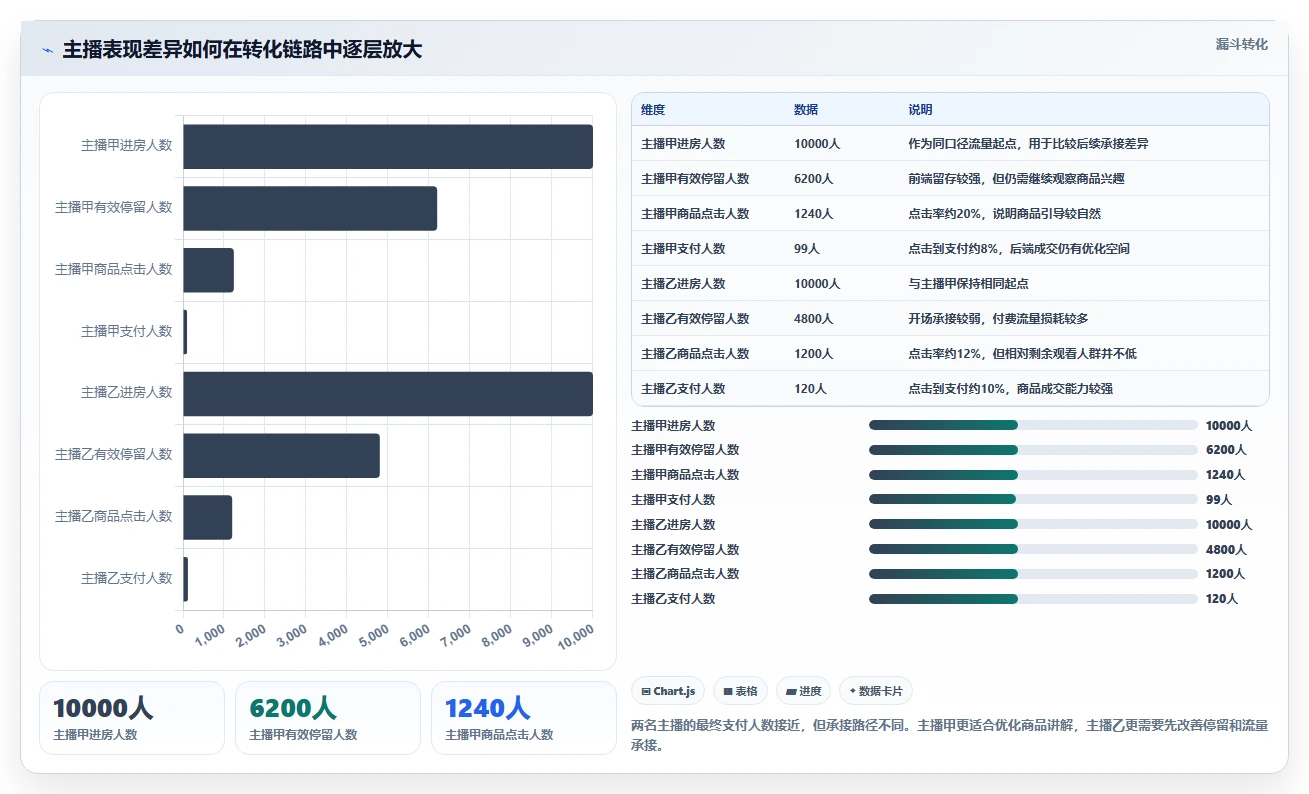This screenshot has height=794, width=1309.
Task: Click the 主播乙支付人数 y-axis label
Action: [126, 578]
